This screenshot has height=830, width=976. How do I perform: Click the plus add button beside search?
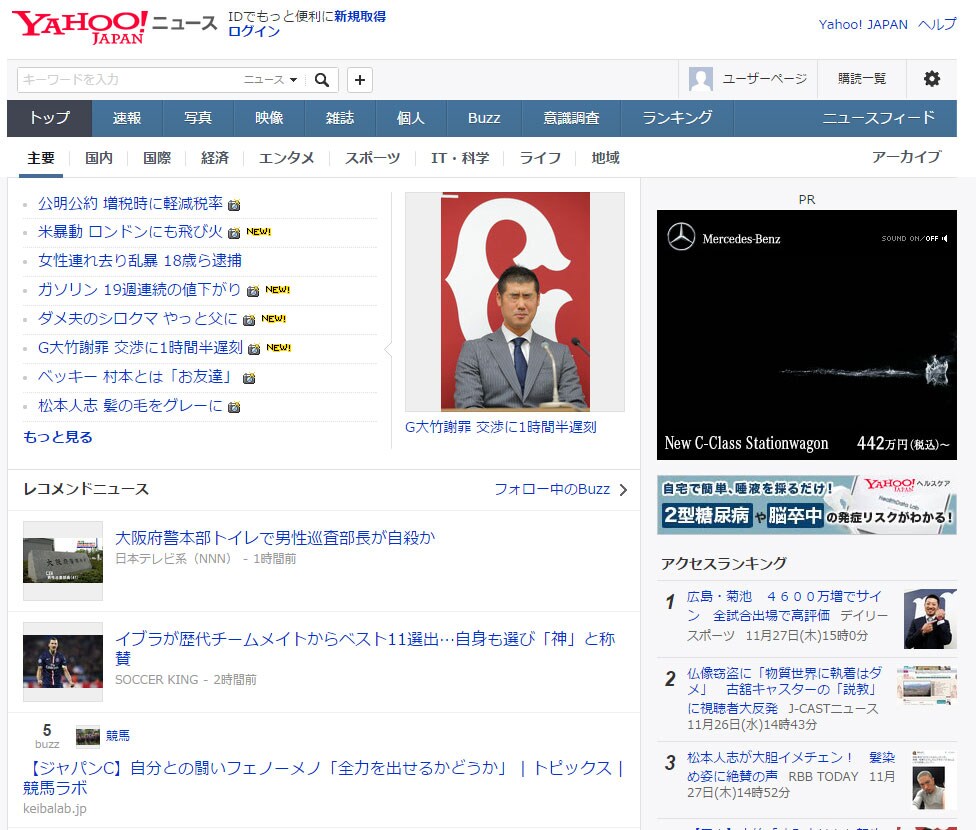pyautogui.click(x=360, y=80)
